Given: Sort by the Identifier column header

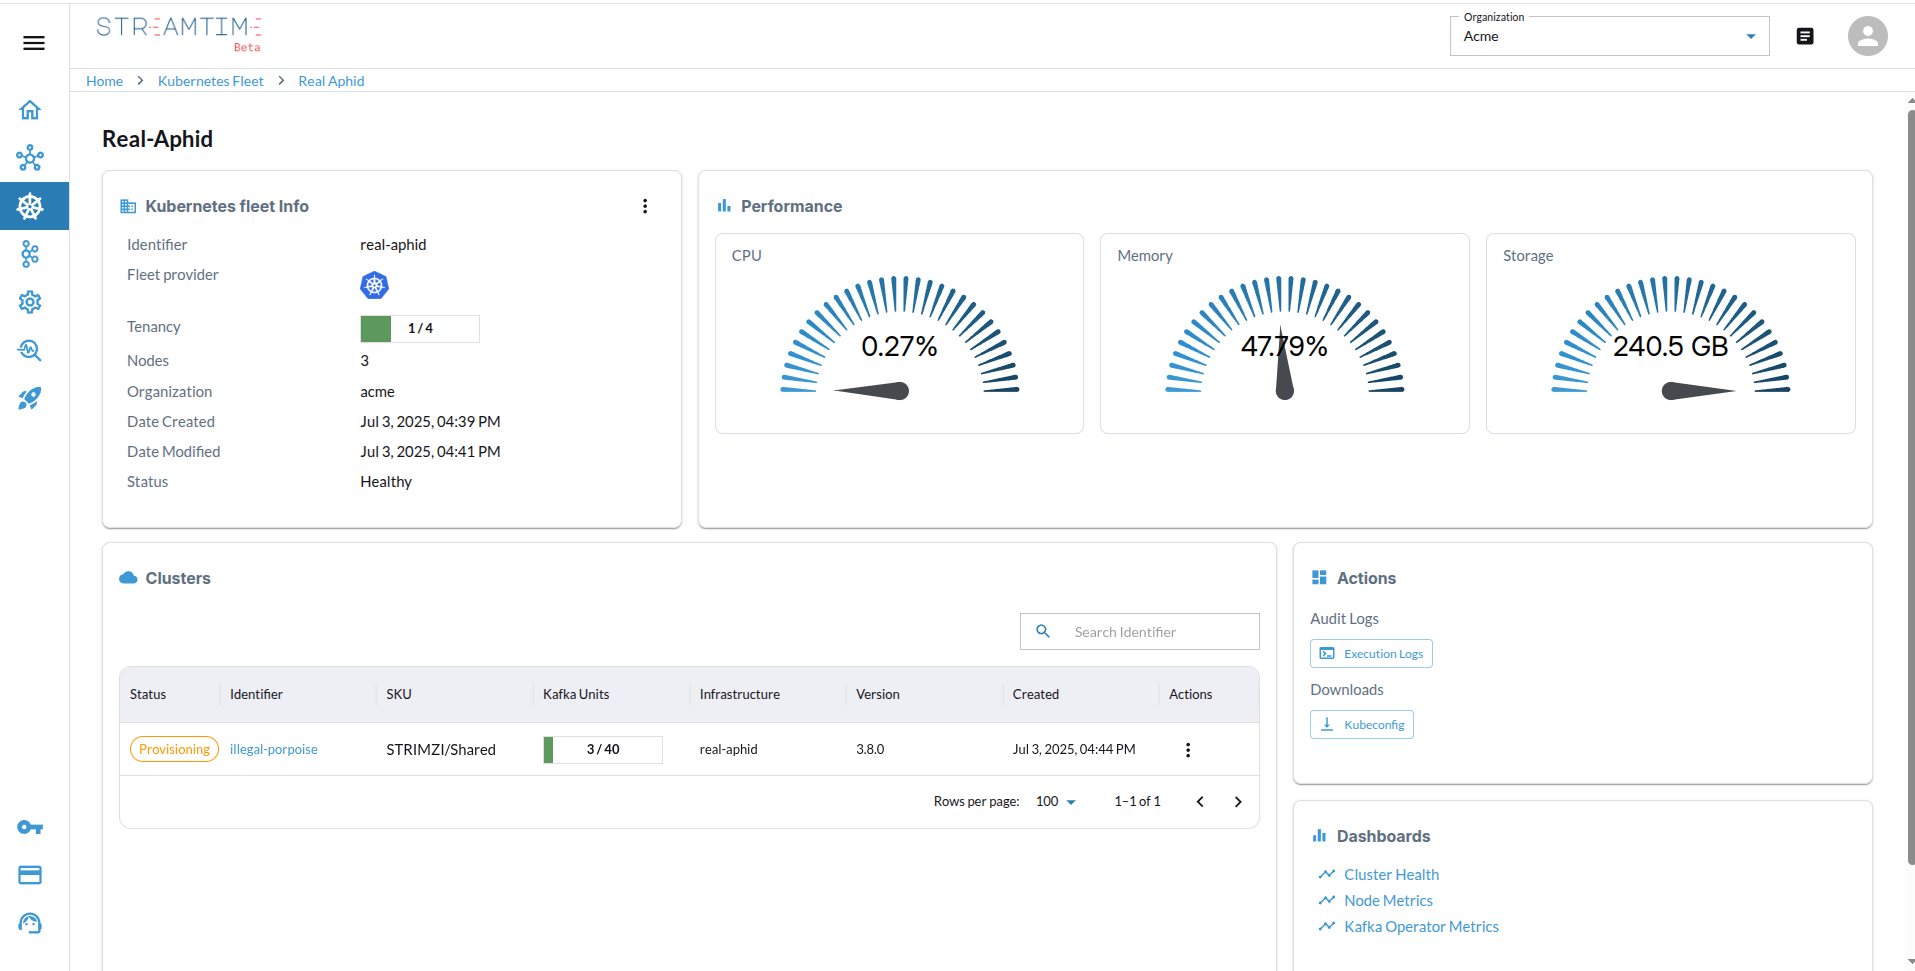Looking at the screenshot, I should tap(256, 695).
